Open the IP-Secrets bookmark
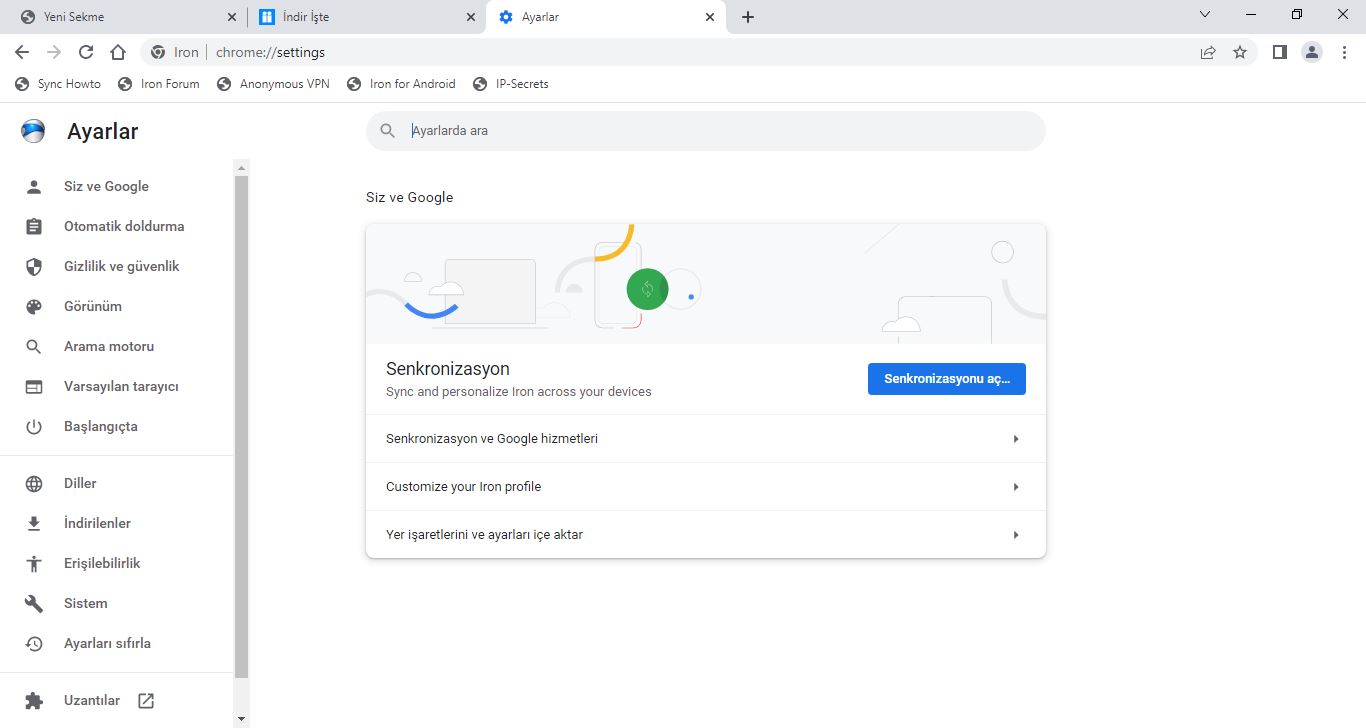1366x728 pixels. click(511, 84)
